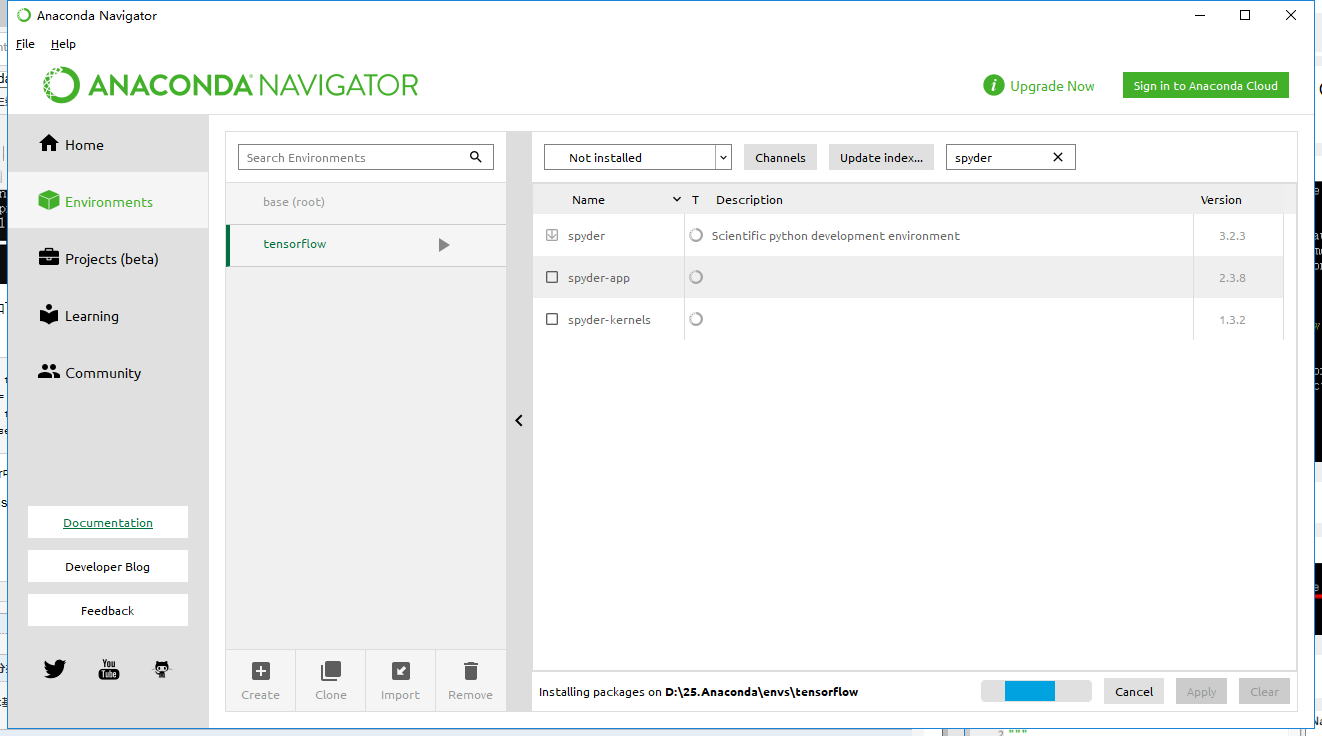Click Update index button

tap(881, 158)
